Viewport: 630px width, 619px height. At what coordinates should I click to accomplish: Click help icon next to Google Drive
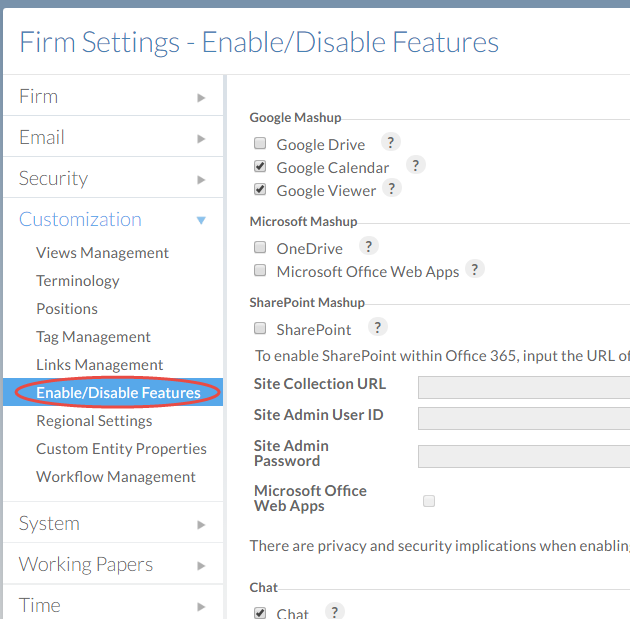(x=391, y=143)
